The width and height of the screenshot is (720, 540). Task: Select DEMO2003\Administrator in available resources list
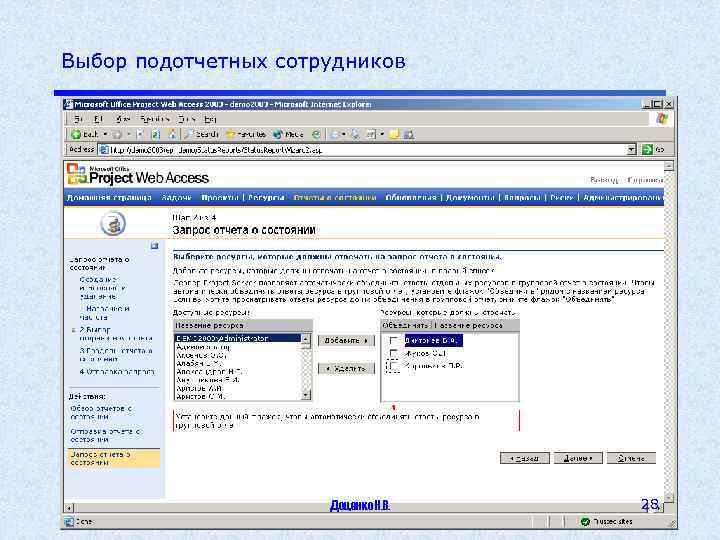(237, 338)
